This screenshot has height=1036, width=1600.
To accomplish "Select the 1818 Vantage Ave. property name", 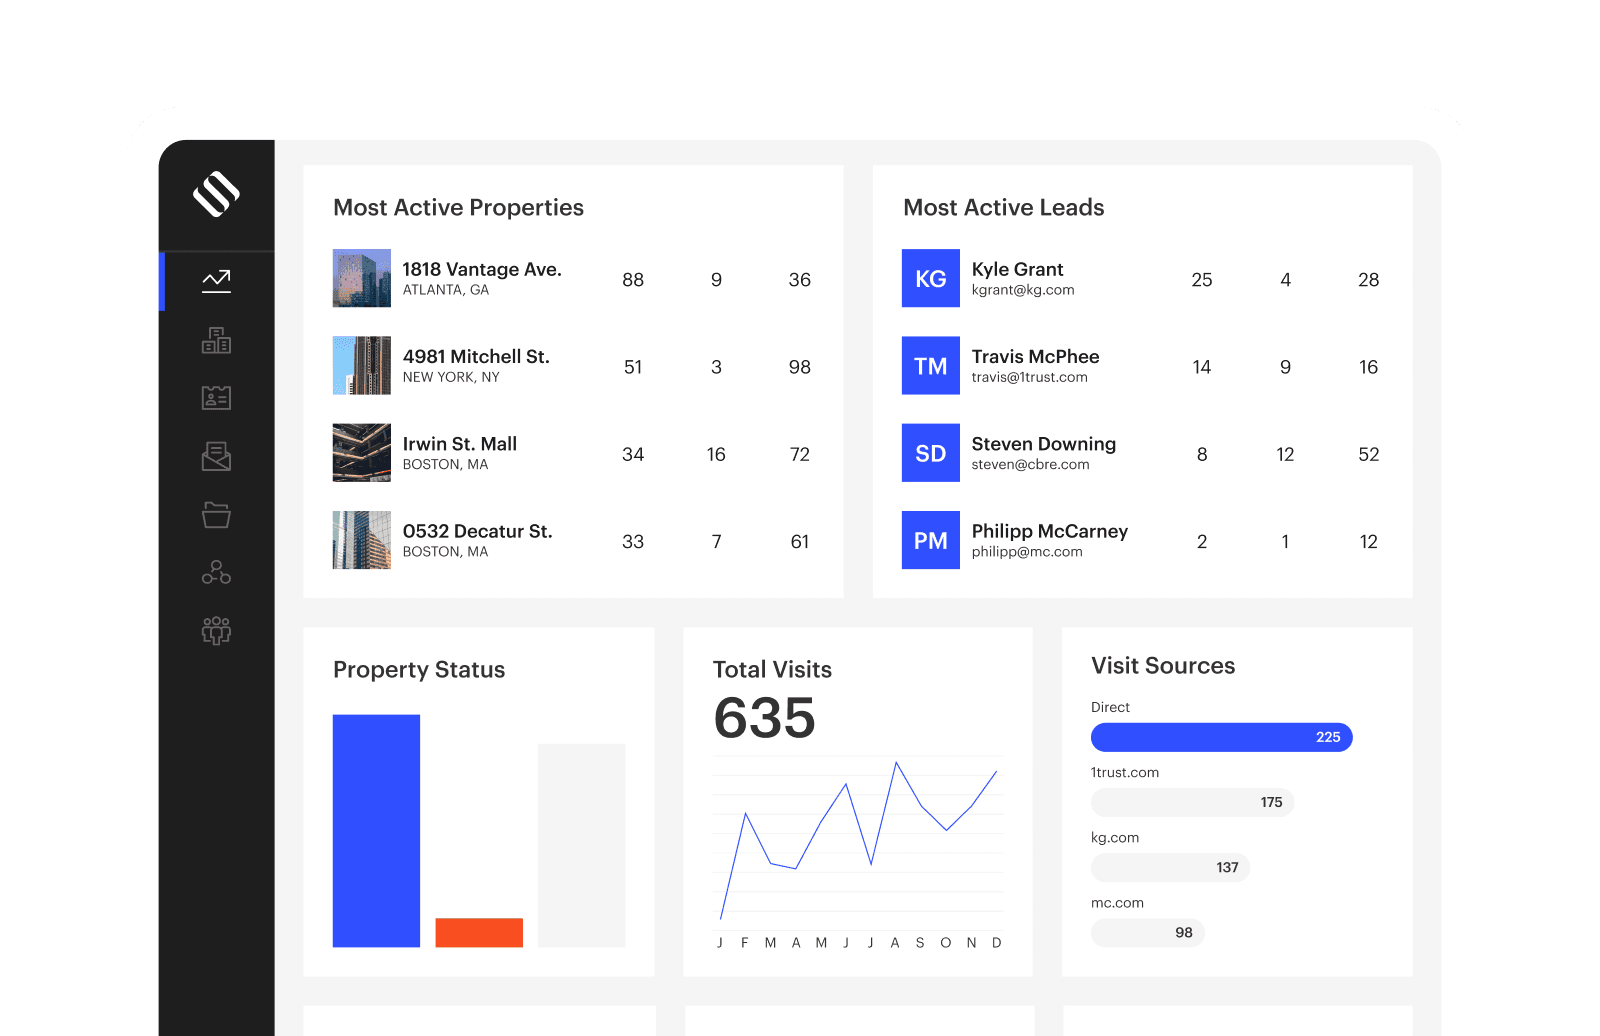I will pyautogui.click(x=482, y=269).
